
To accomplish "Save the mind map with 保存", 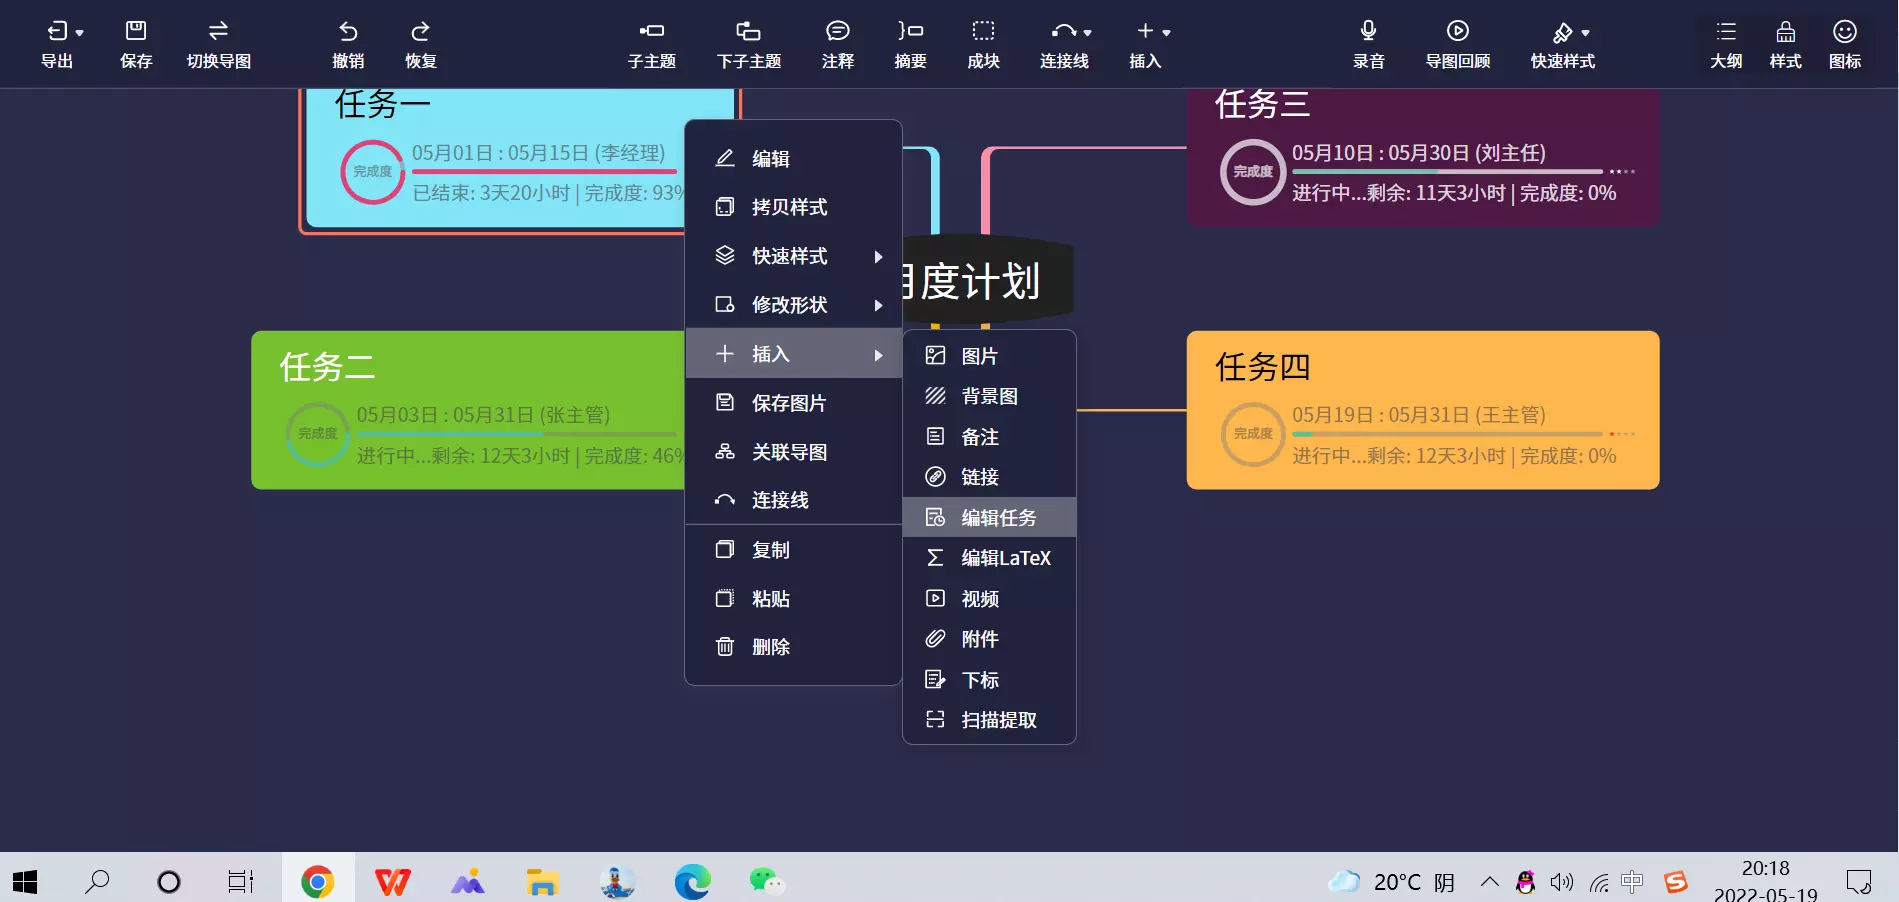I will pyautogui.click(x=136, y=43).
